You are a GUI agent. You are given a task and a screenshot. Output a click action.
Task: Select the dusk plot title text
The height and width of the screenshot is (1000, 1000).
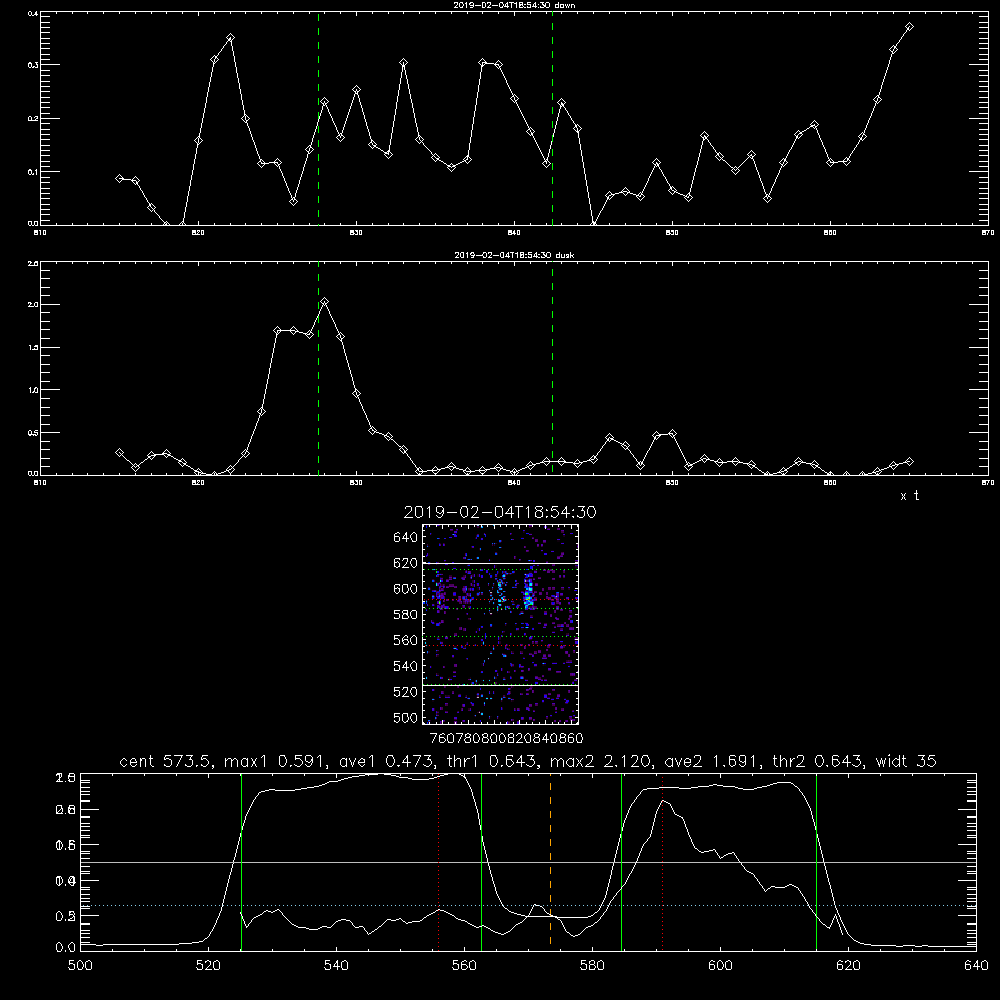pyautogui.click(x=514, y=255)
